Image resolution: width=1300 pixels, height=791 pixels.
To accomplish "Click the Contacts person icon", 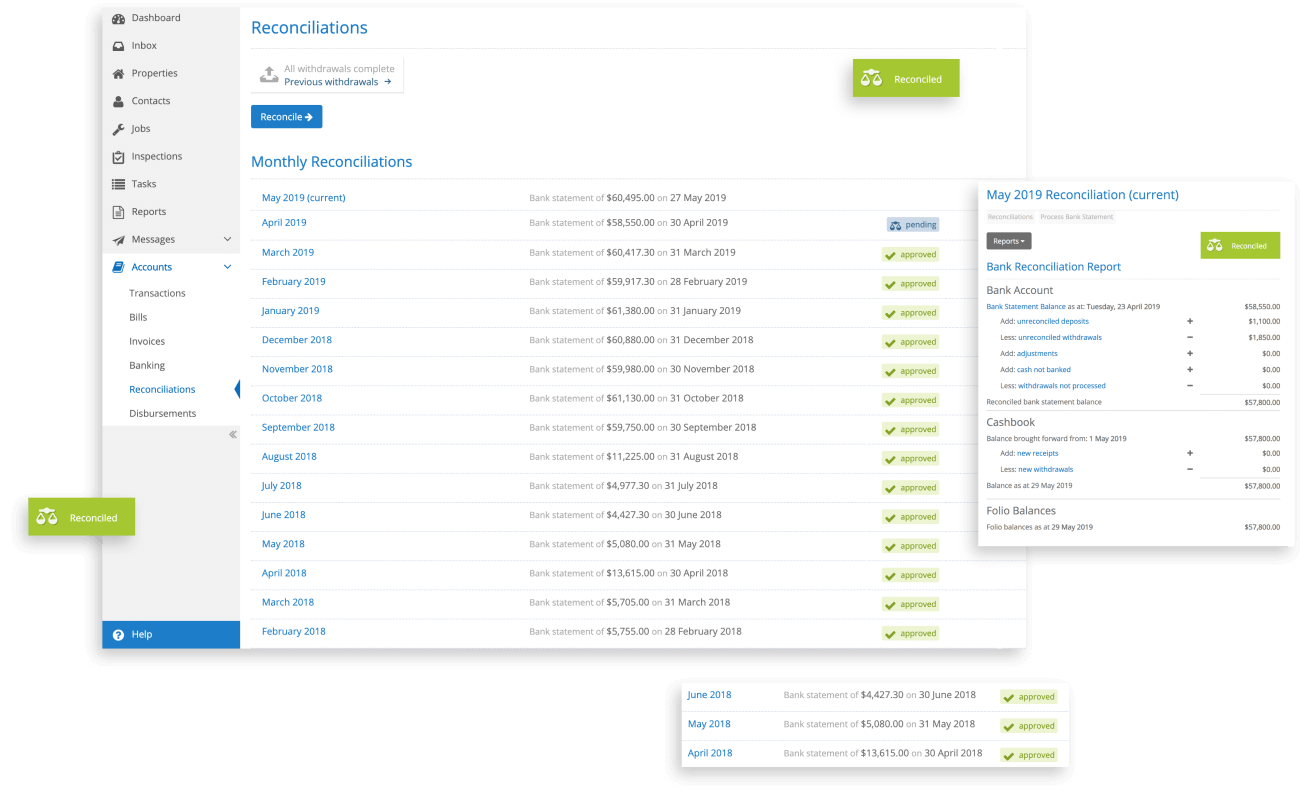I will (x=118, y=101).
